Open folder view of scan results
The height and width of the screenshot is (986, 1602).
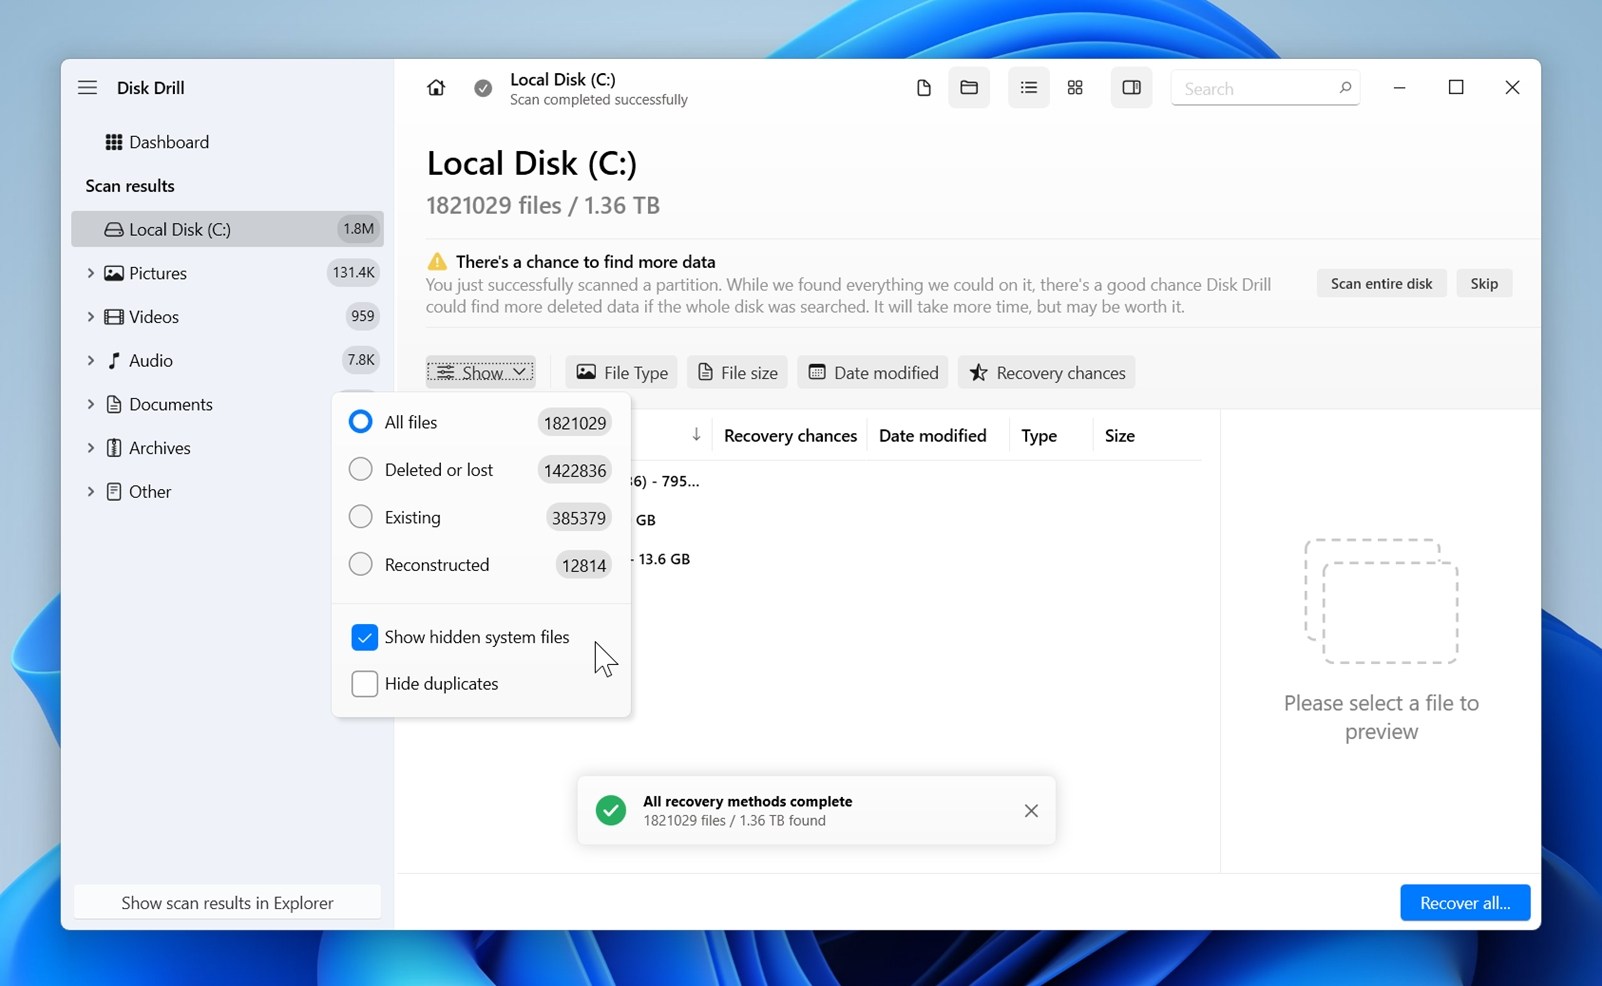pos(968,88)
